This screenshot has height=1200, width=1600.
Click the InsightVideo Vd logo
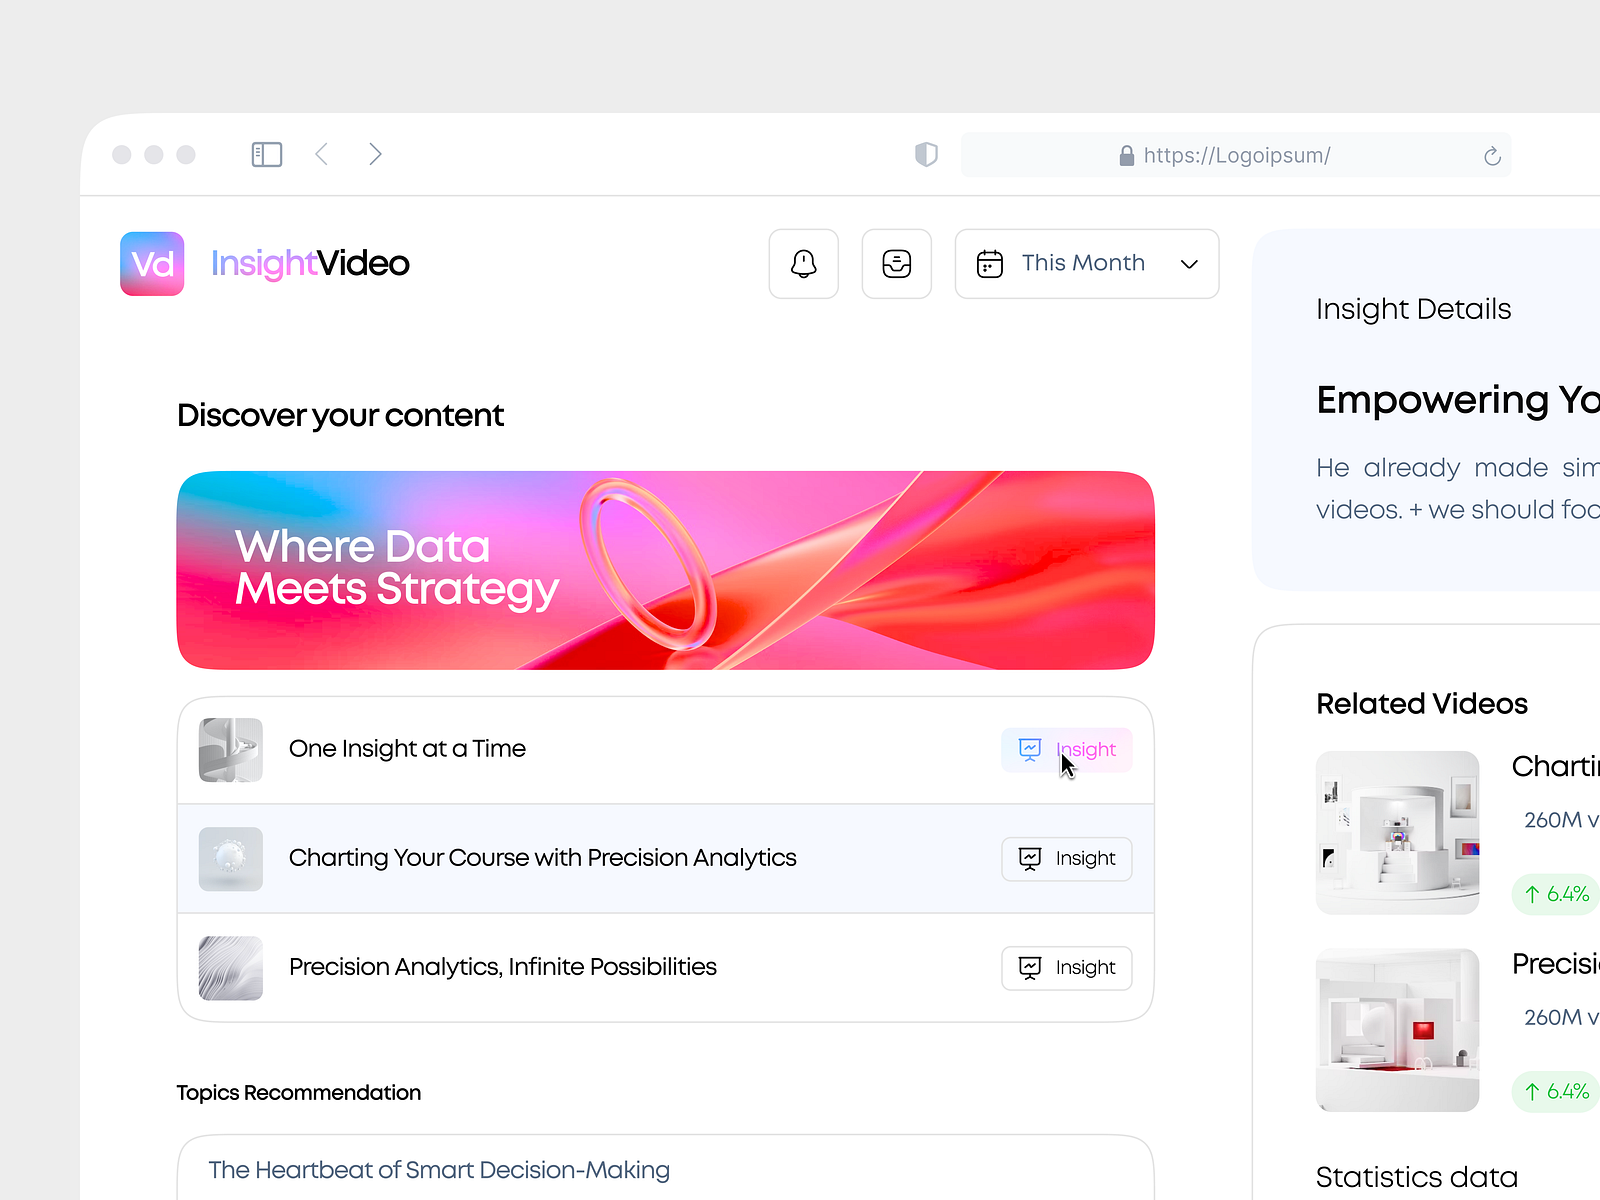[151, 263]
